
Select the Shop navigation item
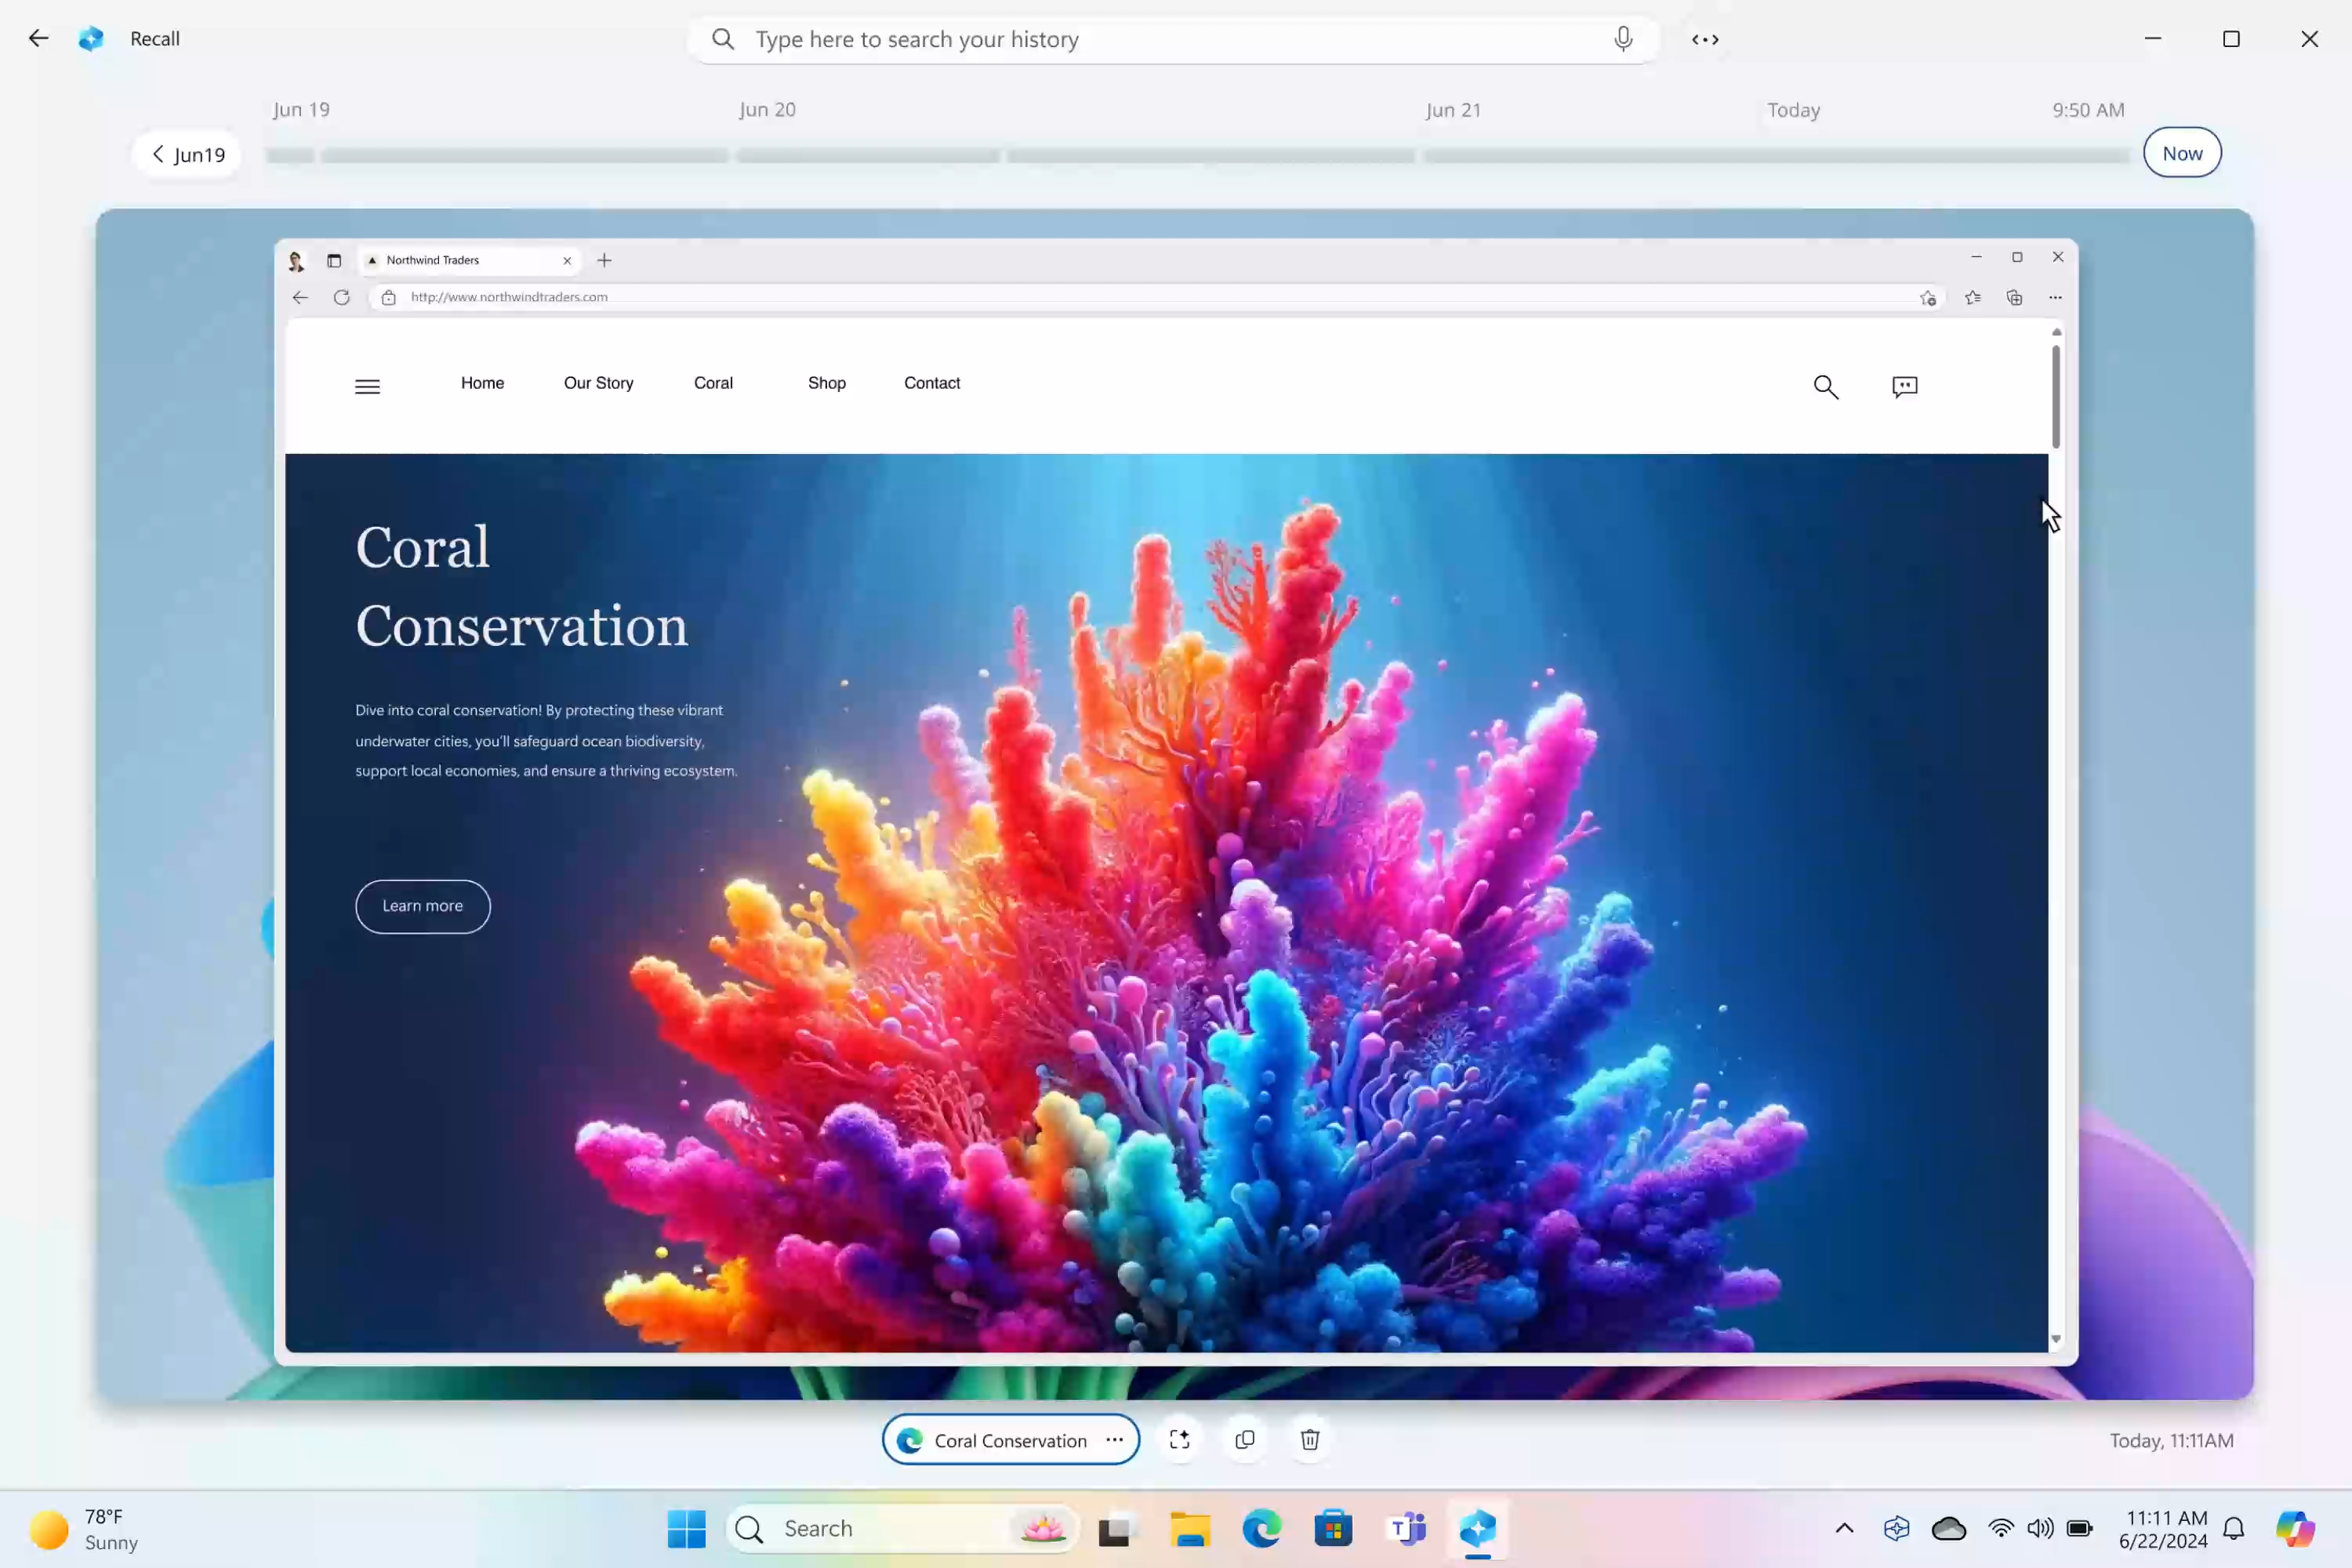click(826, 383)
